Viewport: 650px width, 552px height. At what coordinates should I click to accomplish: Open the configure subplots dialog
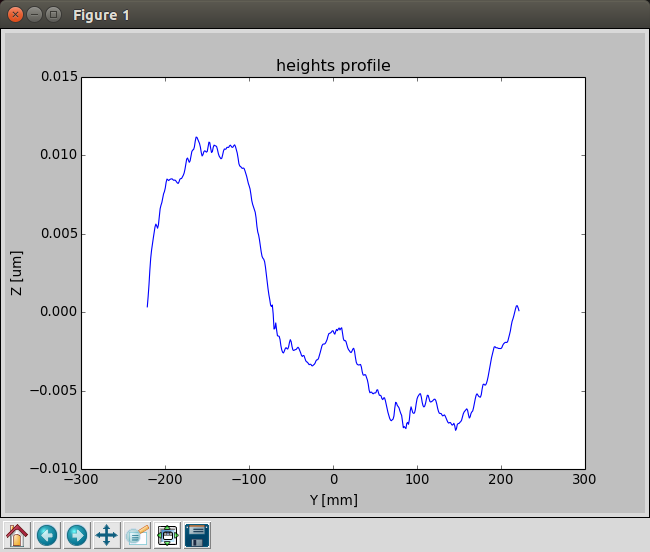[167, 535]
